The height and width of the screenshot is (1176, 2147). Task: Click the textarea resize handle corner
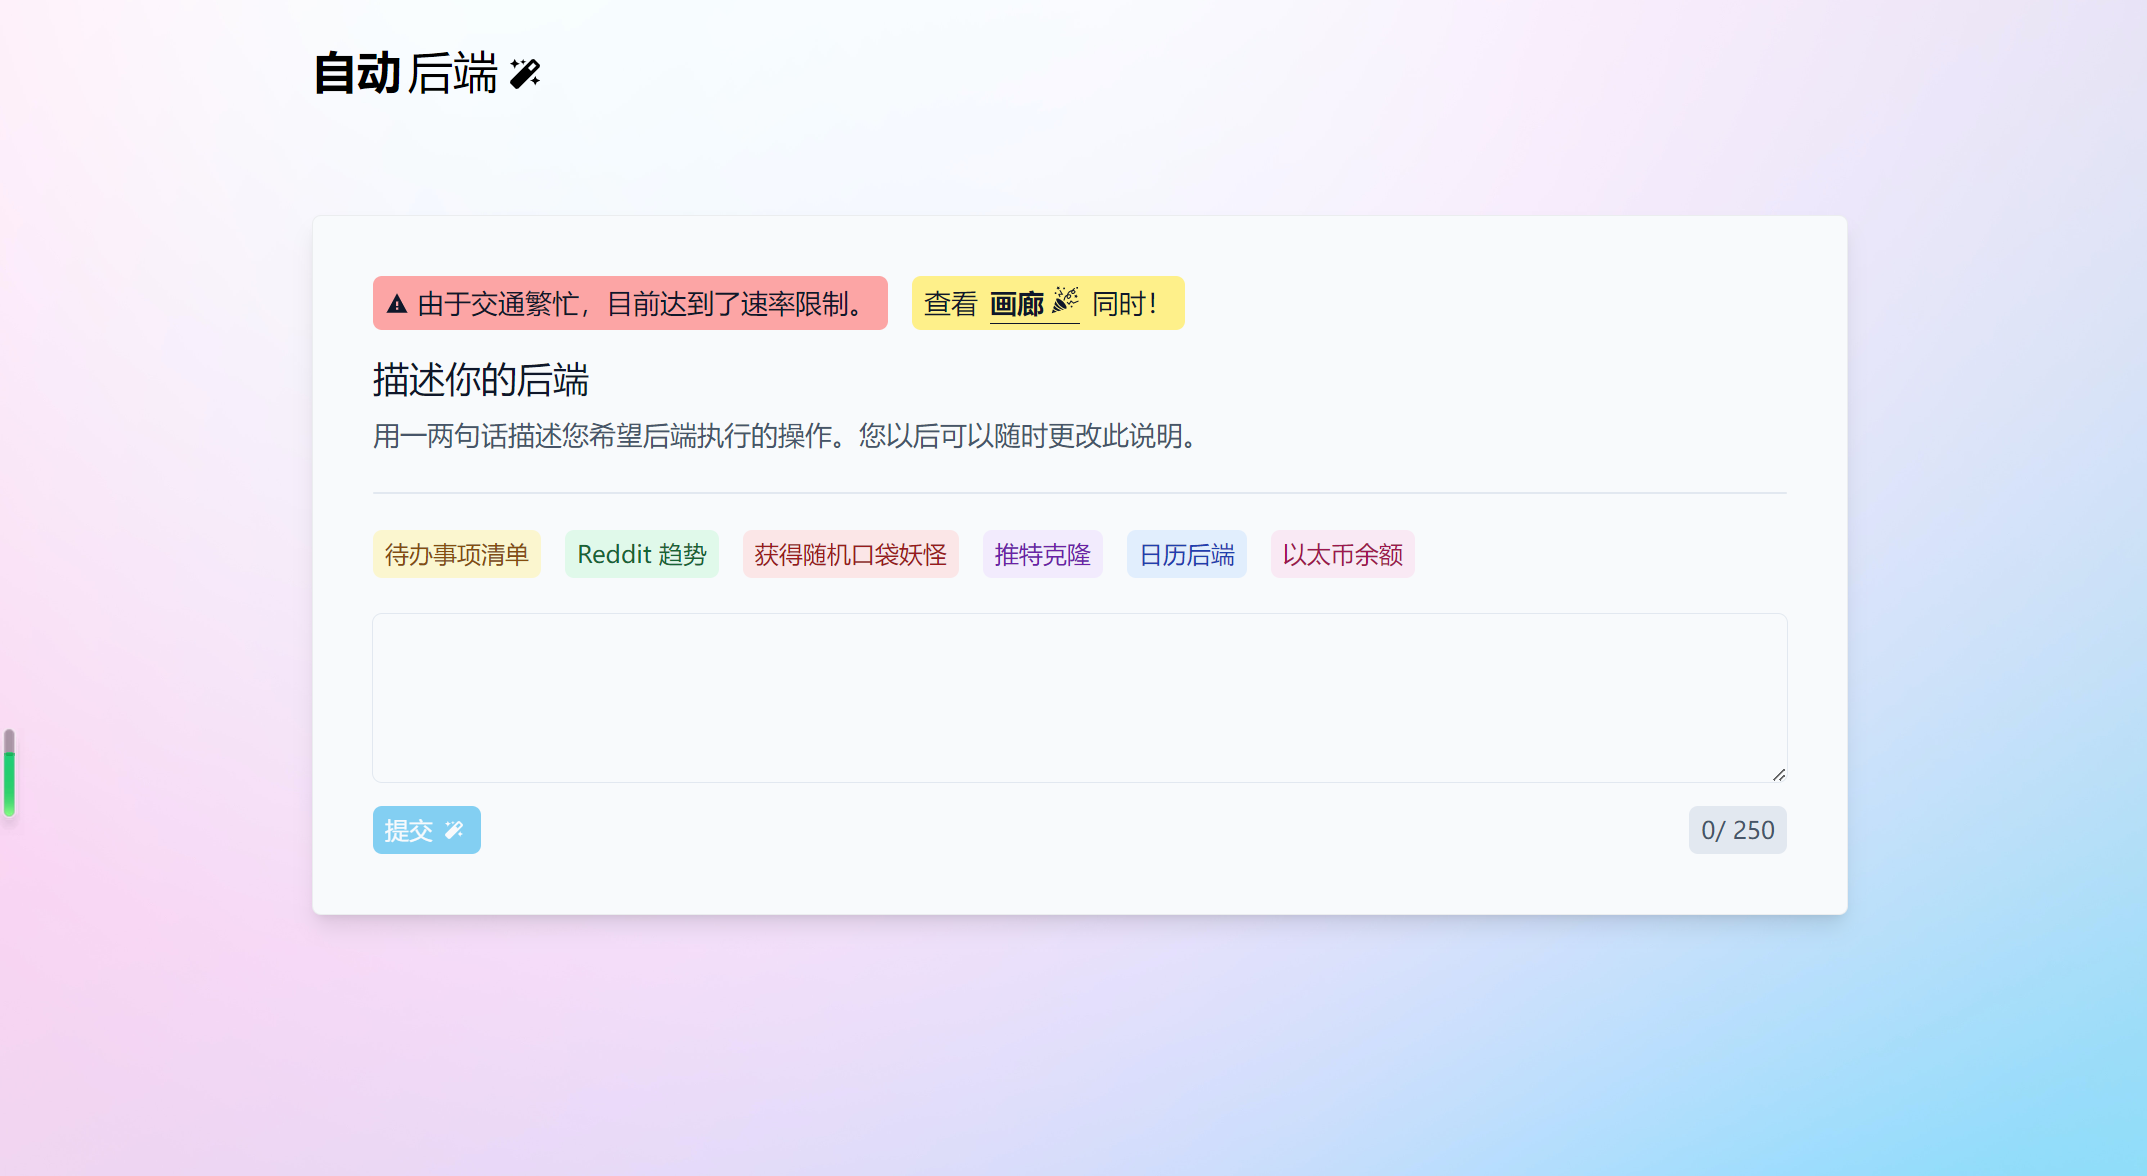(x=1778, y=774)
